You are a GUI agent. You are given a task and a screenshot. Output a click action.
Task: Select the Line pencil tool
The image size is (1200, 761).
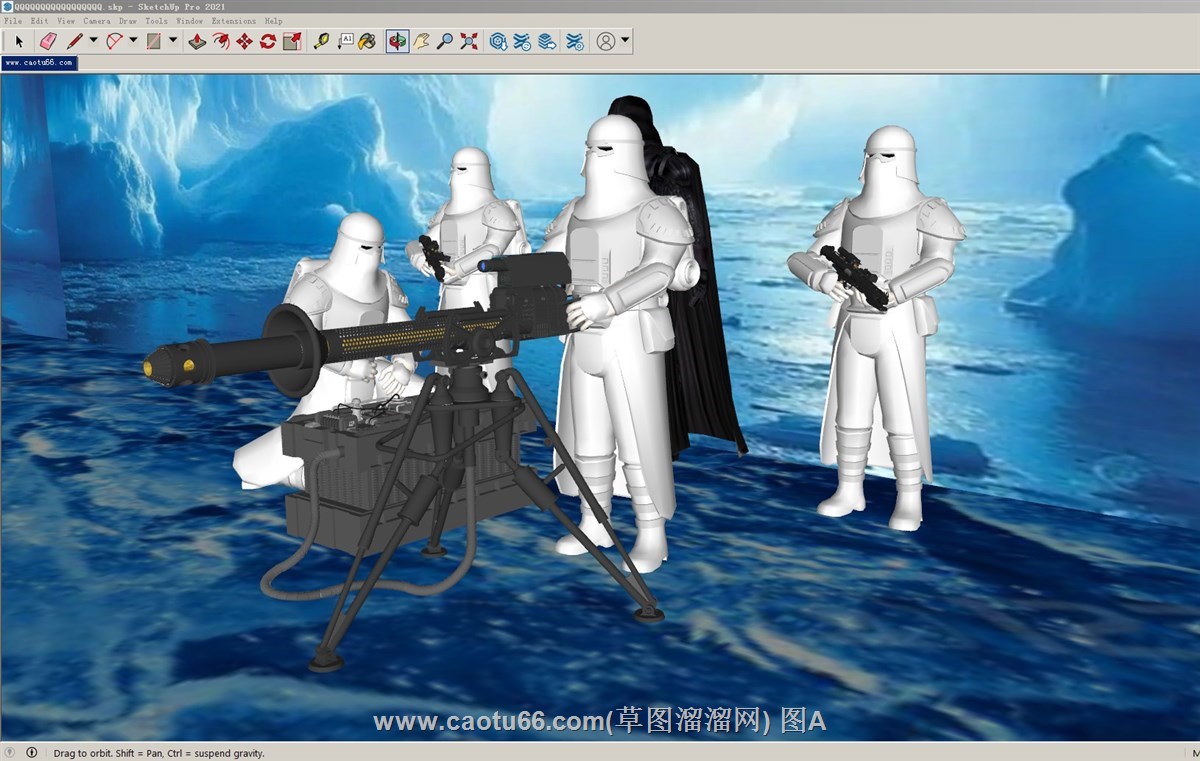coord(74,41)
